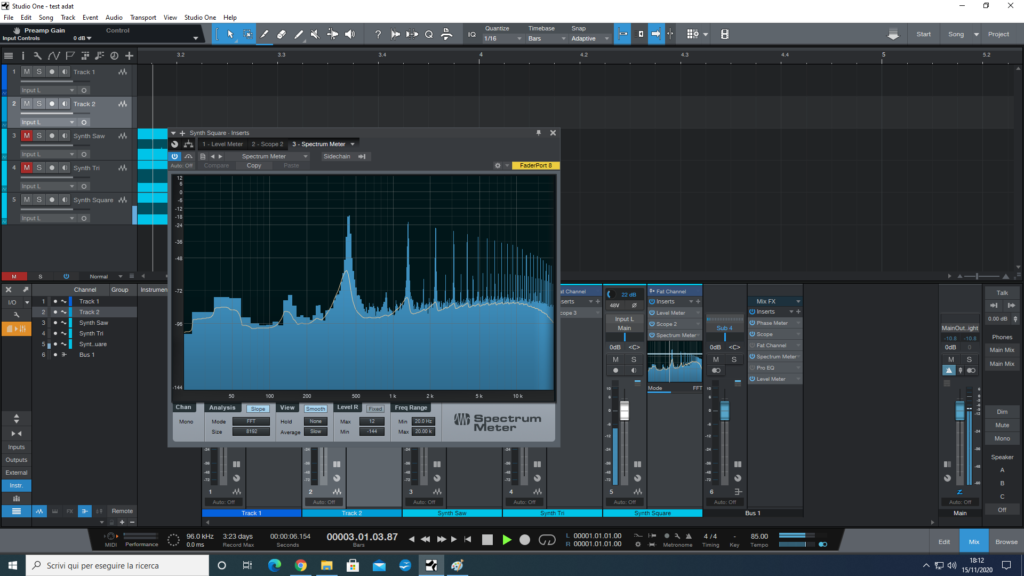Screen dimensions: 1024x576
Task: Open the Edit panel button
Action: 944,541
